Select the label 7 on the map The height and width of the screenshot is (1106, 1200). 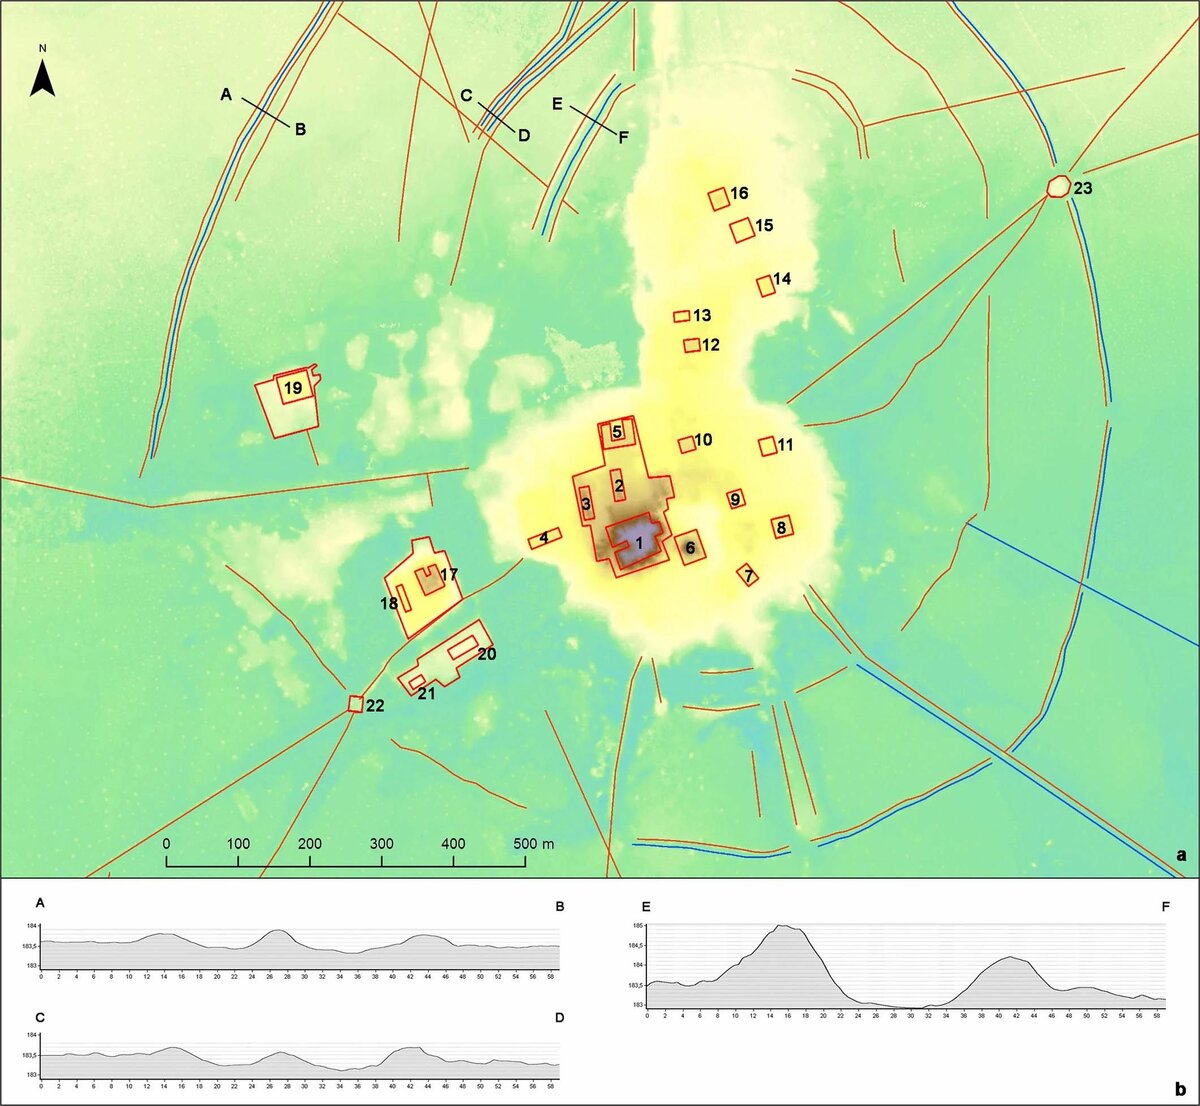coord(747,575)
